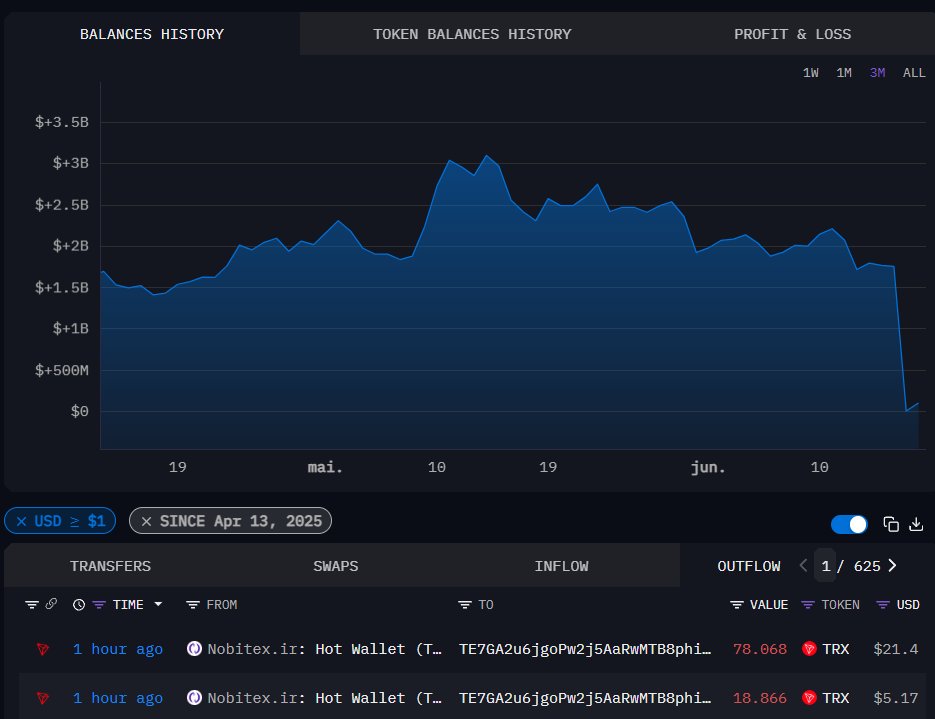Open the To column filter icon
This screenshot has width=935, height=719.
point(465,605)
